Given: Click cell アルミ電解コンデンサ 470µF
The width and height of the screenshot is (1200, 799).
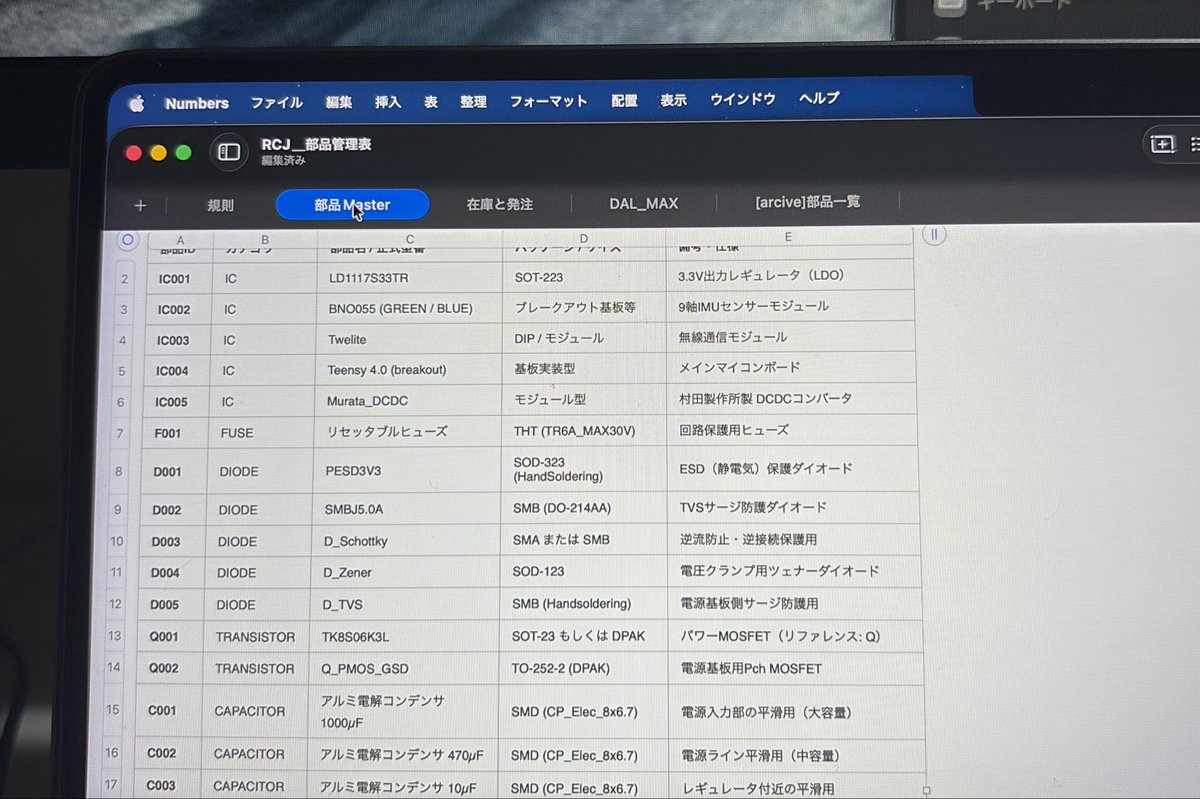Looking at the screenshot, I should 404,756.
